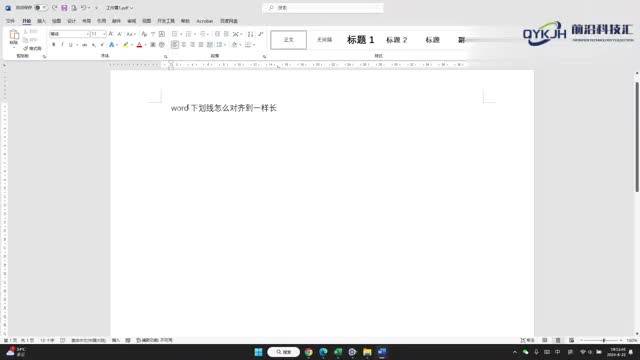Toggle Bold formatting
Image resolution: width=640 pixels, height=360 pixels.
tap(53, 44)
